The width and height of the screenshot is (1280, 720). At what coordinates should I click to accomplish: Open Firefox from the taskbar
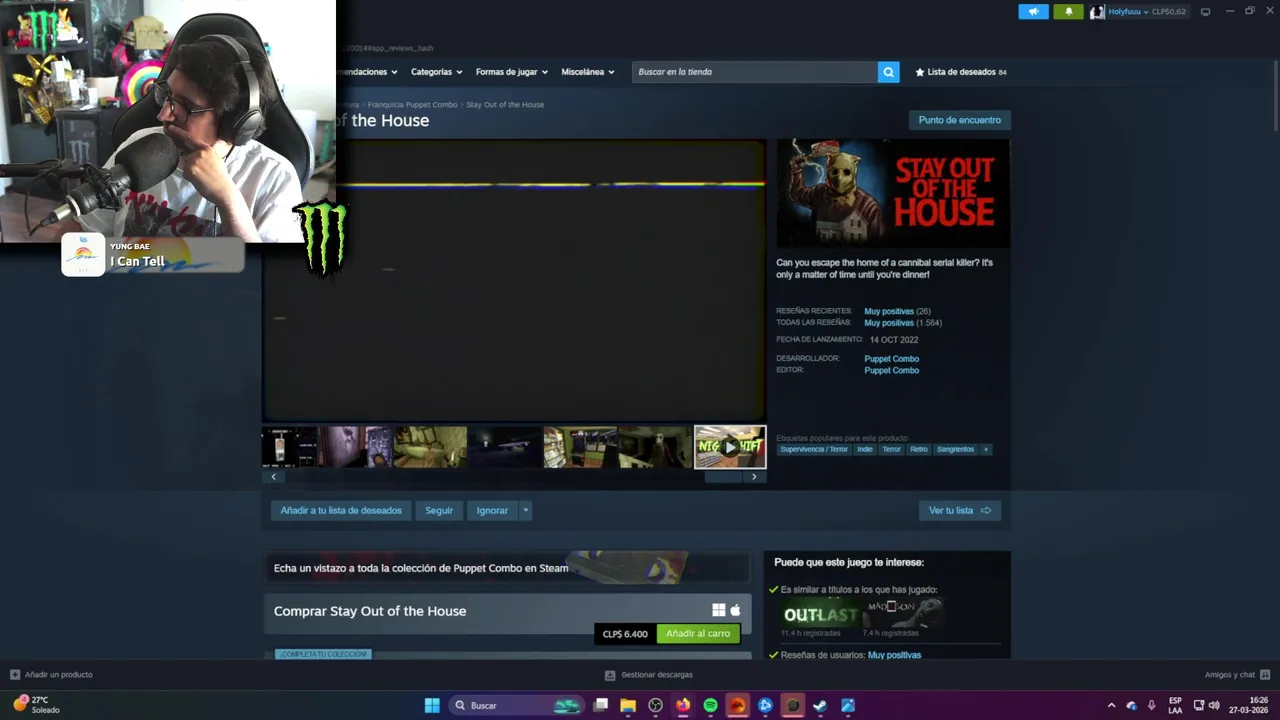683,706
